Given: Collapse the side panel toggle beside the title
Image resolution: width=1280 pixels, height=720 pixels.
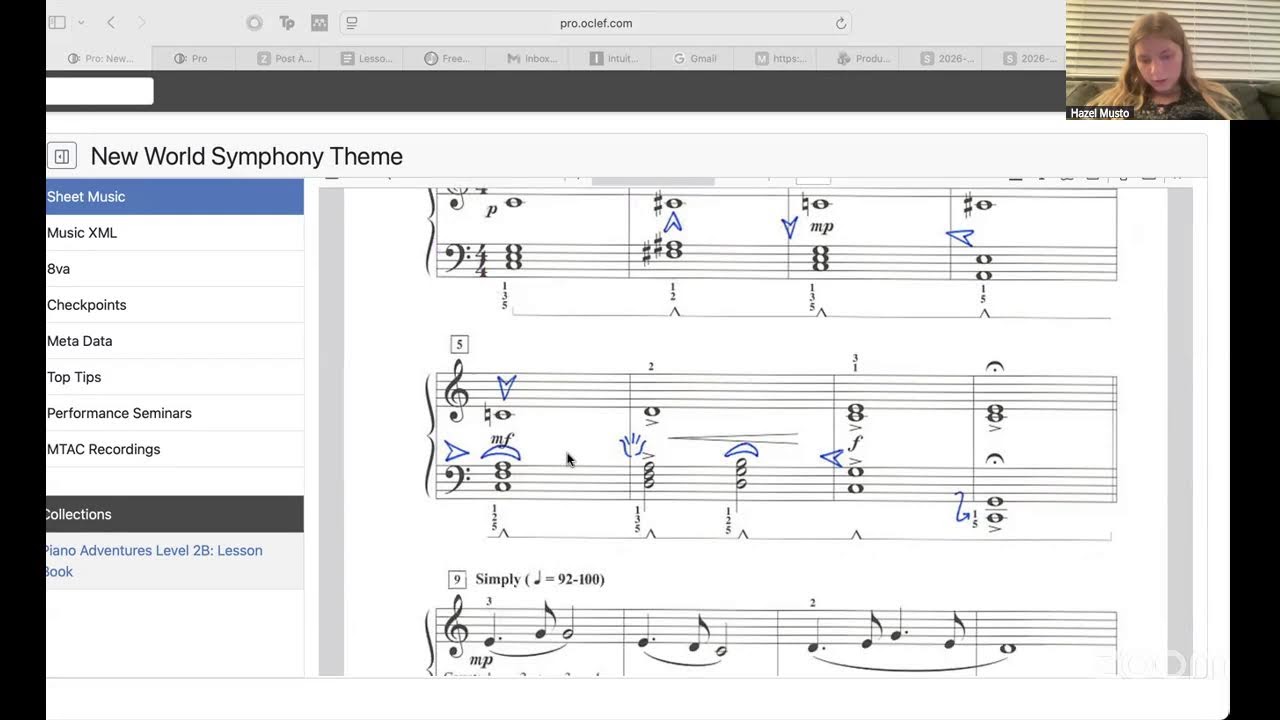Looking at the screenshot, I should tap(61, 156).
